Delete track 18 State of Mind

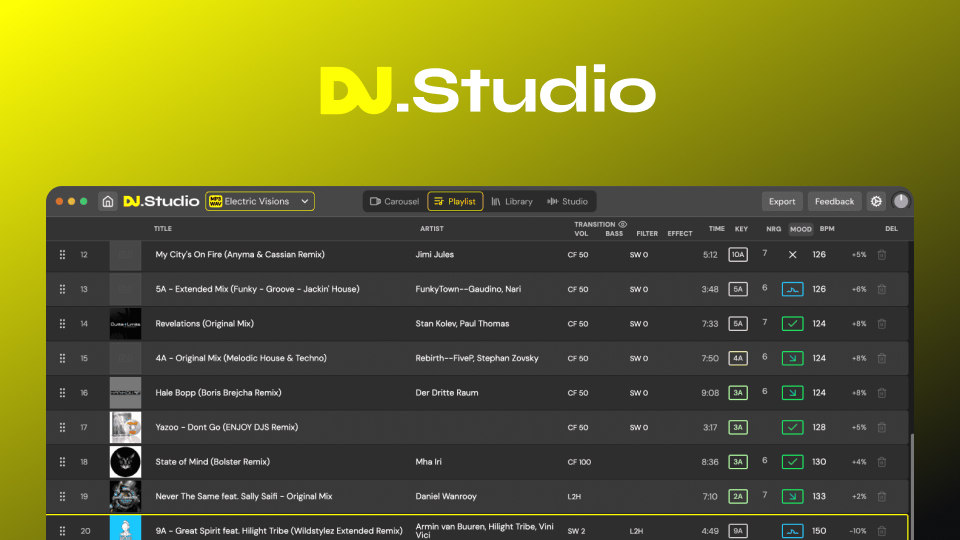pyautogui.click(x=882, y=462)
